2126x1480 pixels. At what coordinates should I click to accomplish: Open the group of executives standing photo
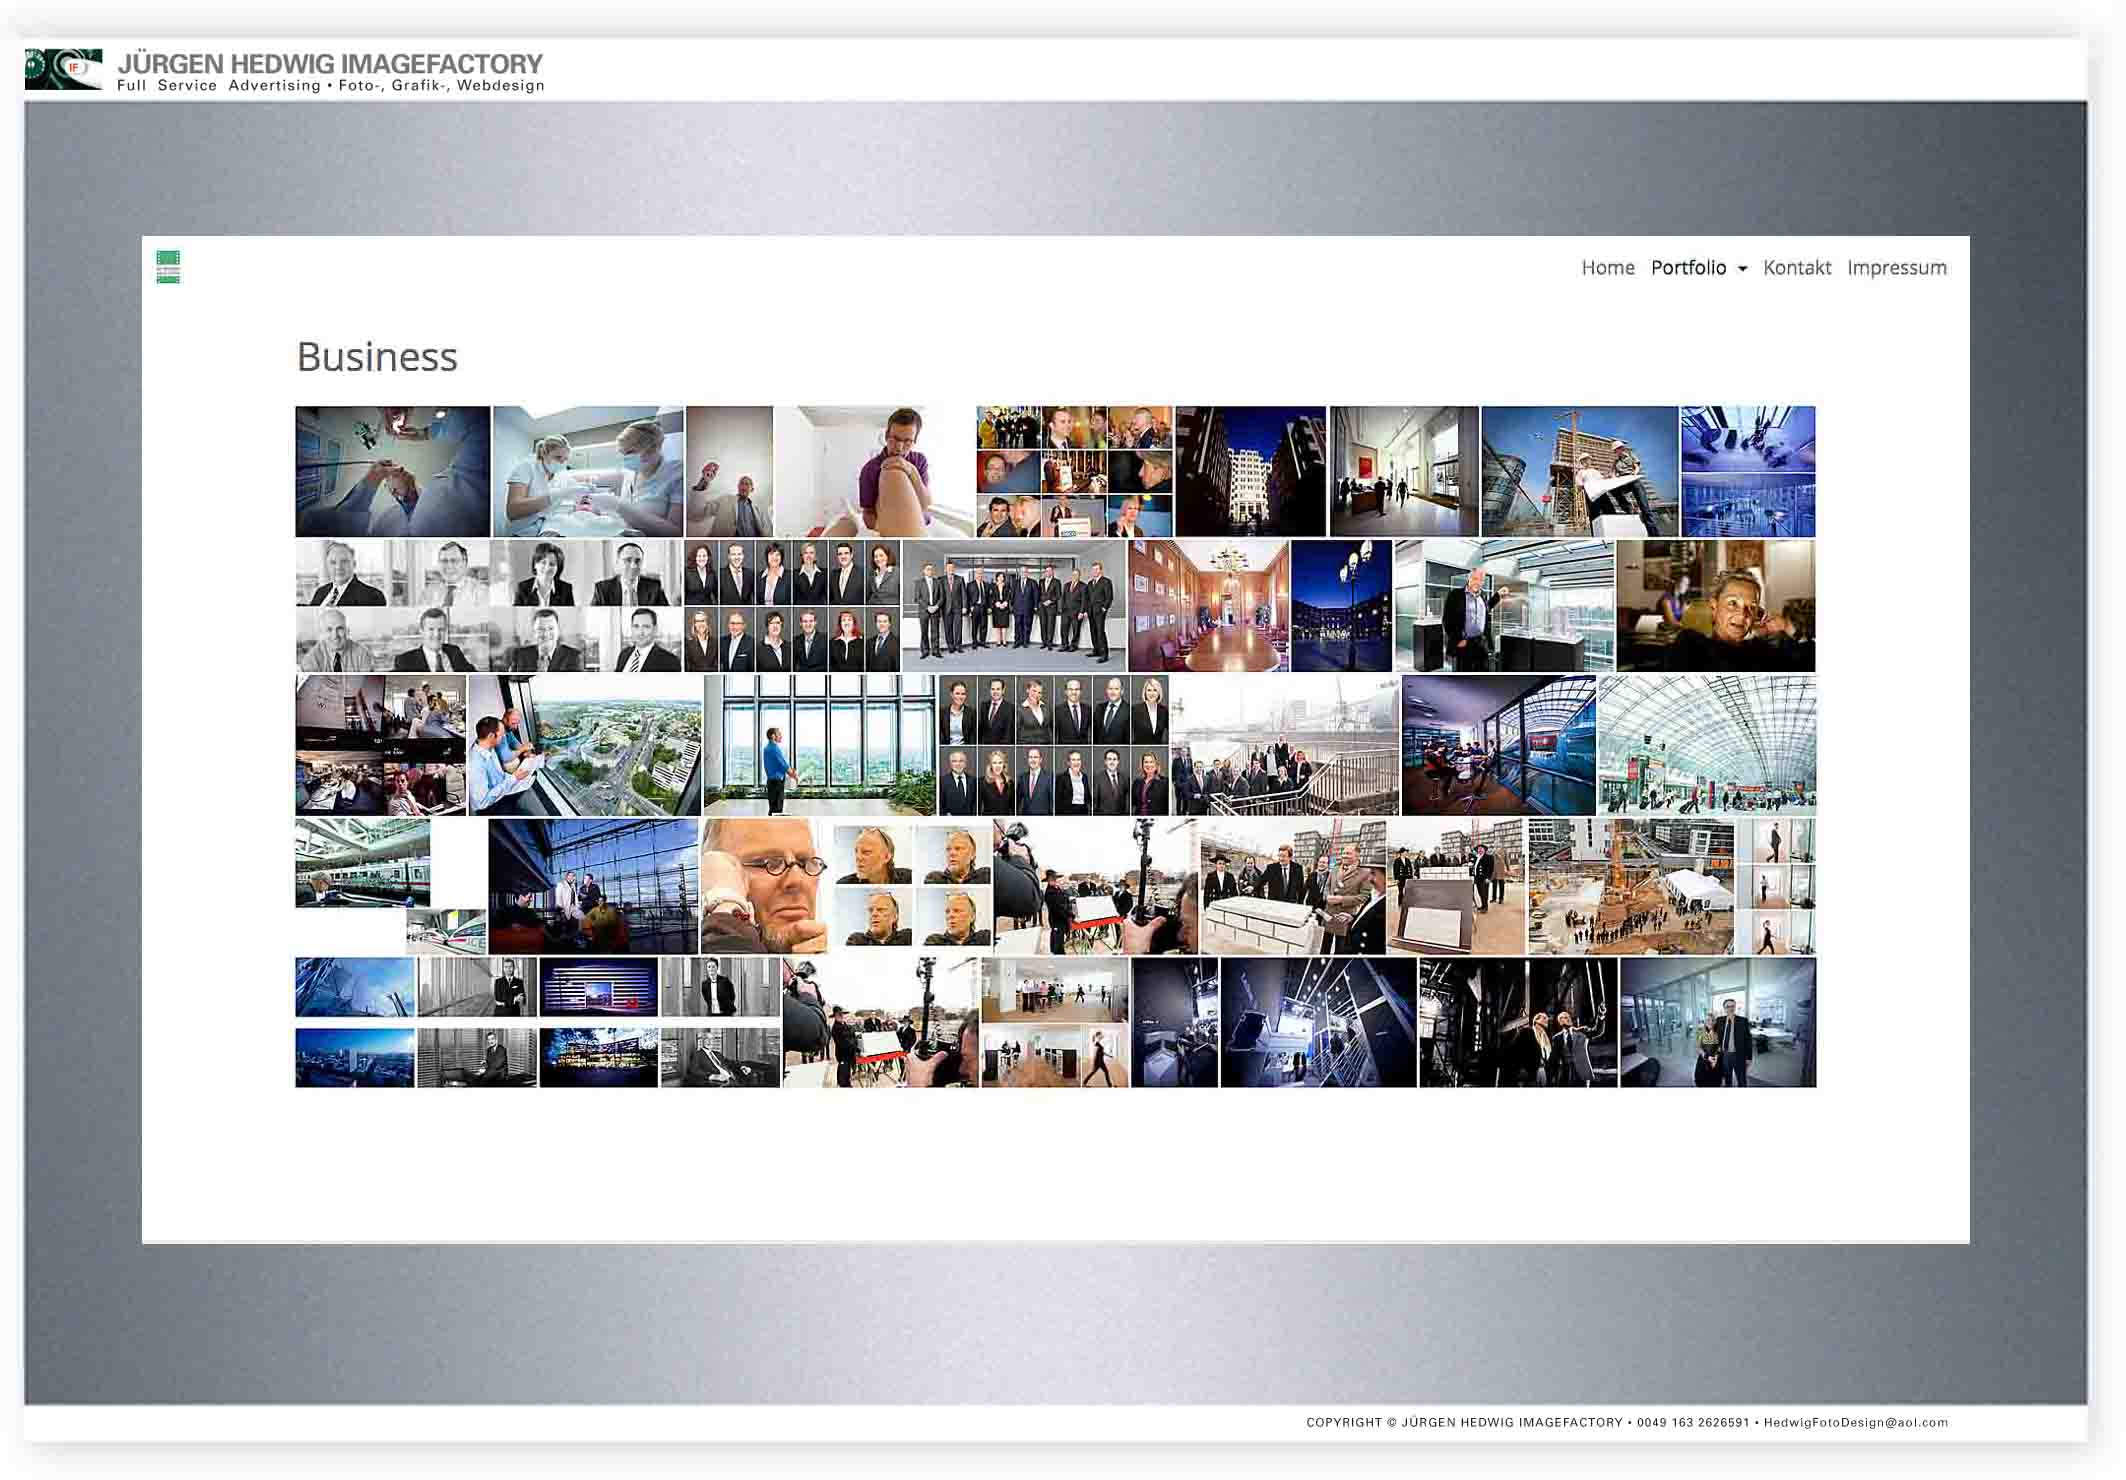[x=1014, y=606]
